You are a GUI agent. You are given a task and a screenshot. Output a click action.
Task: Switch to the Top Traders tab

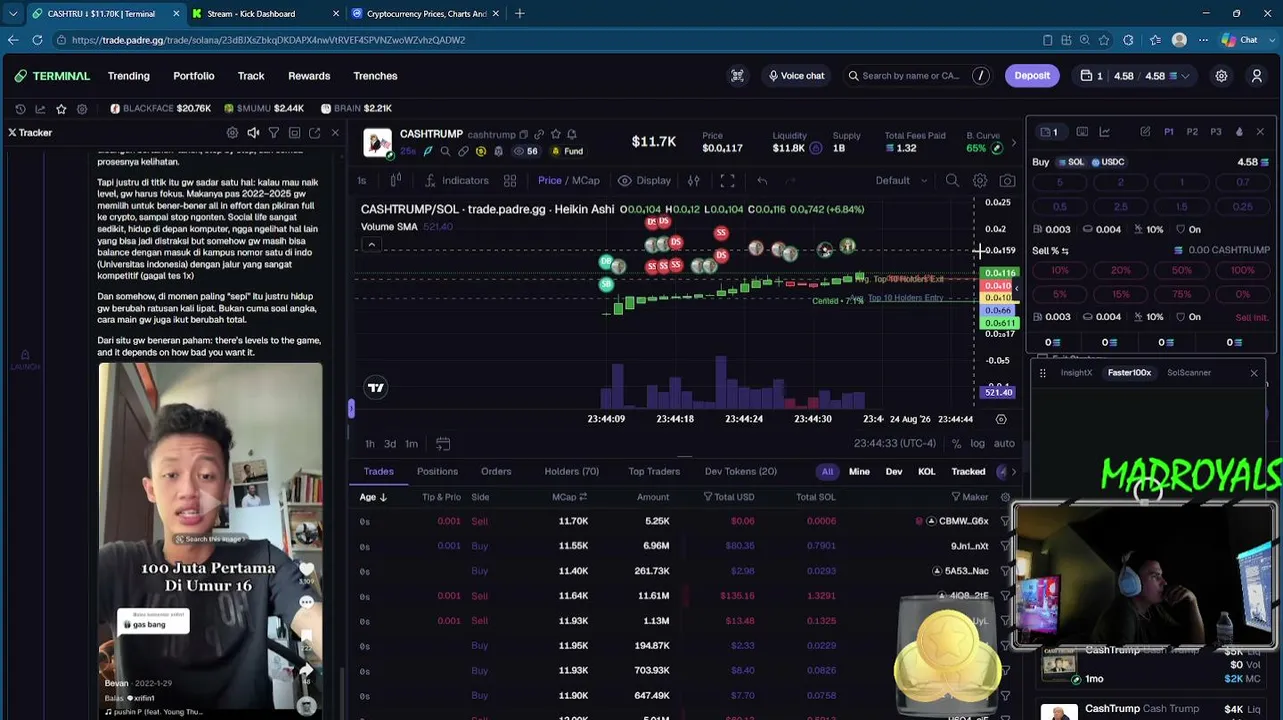click(x=654, y=472)
